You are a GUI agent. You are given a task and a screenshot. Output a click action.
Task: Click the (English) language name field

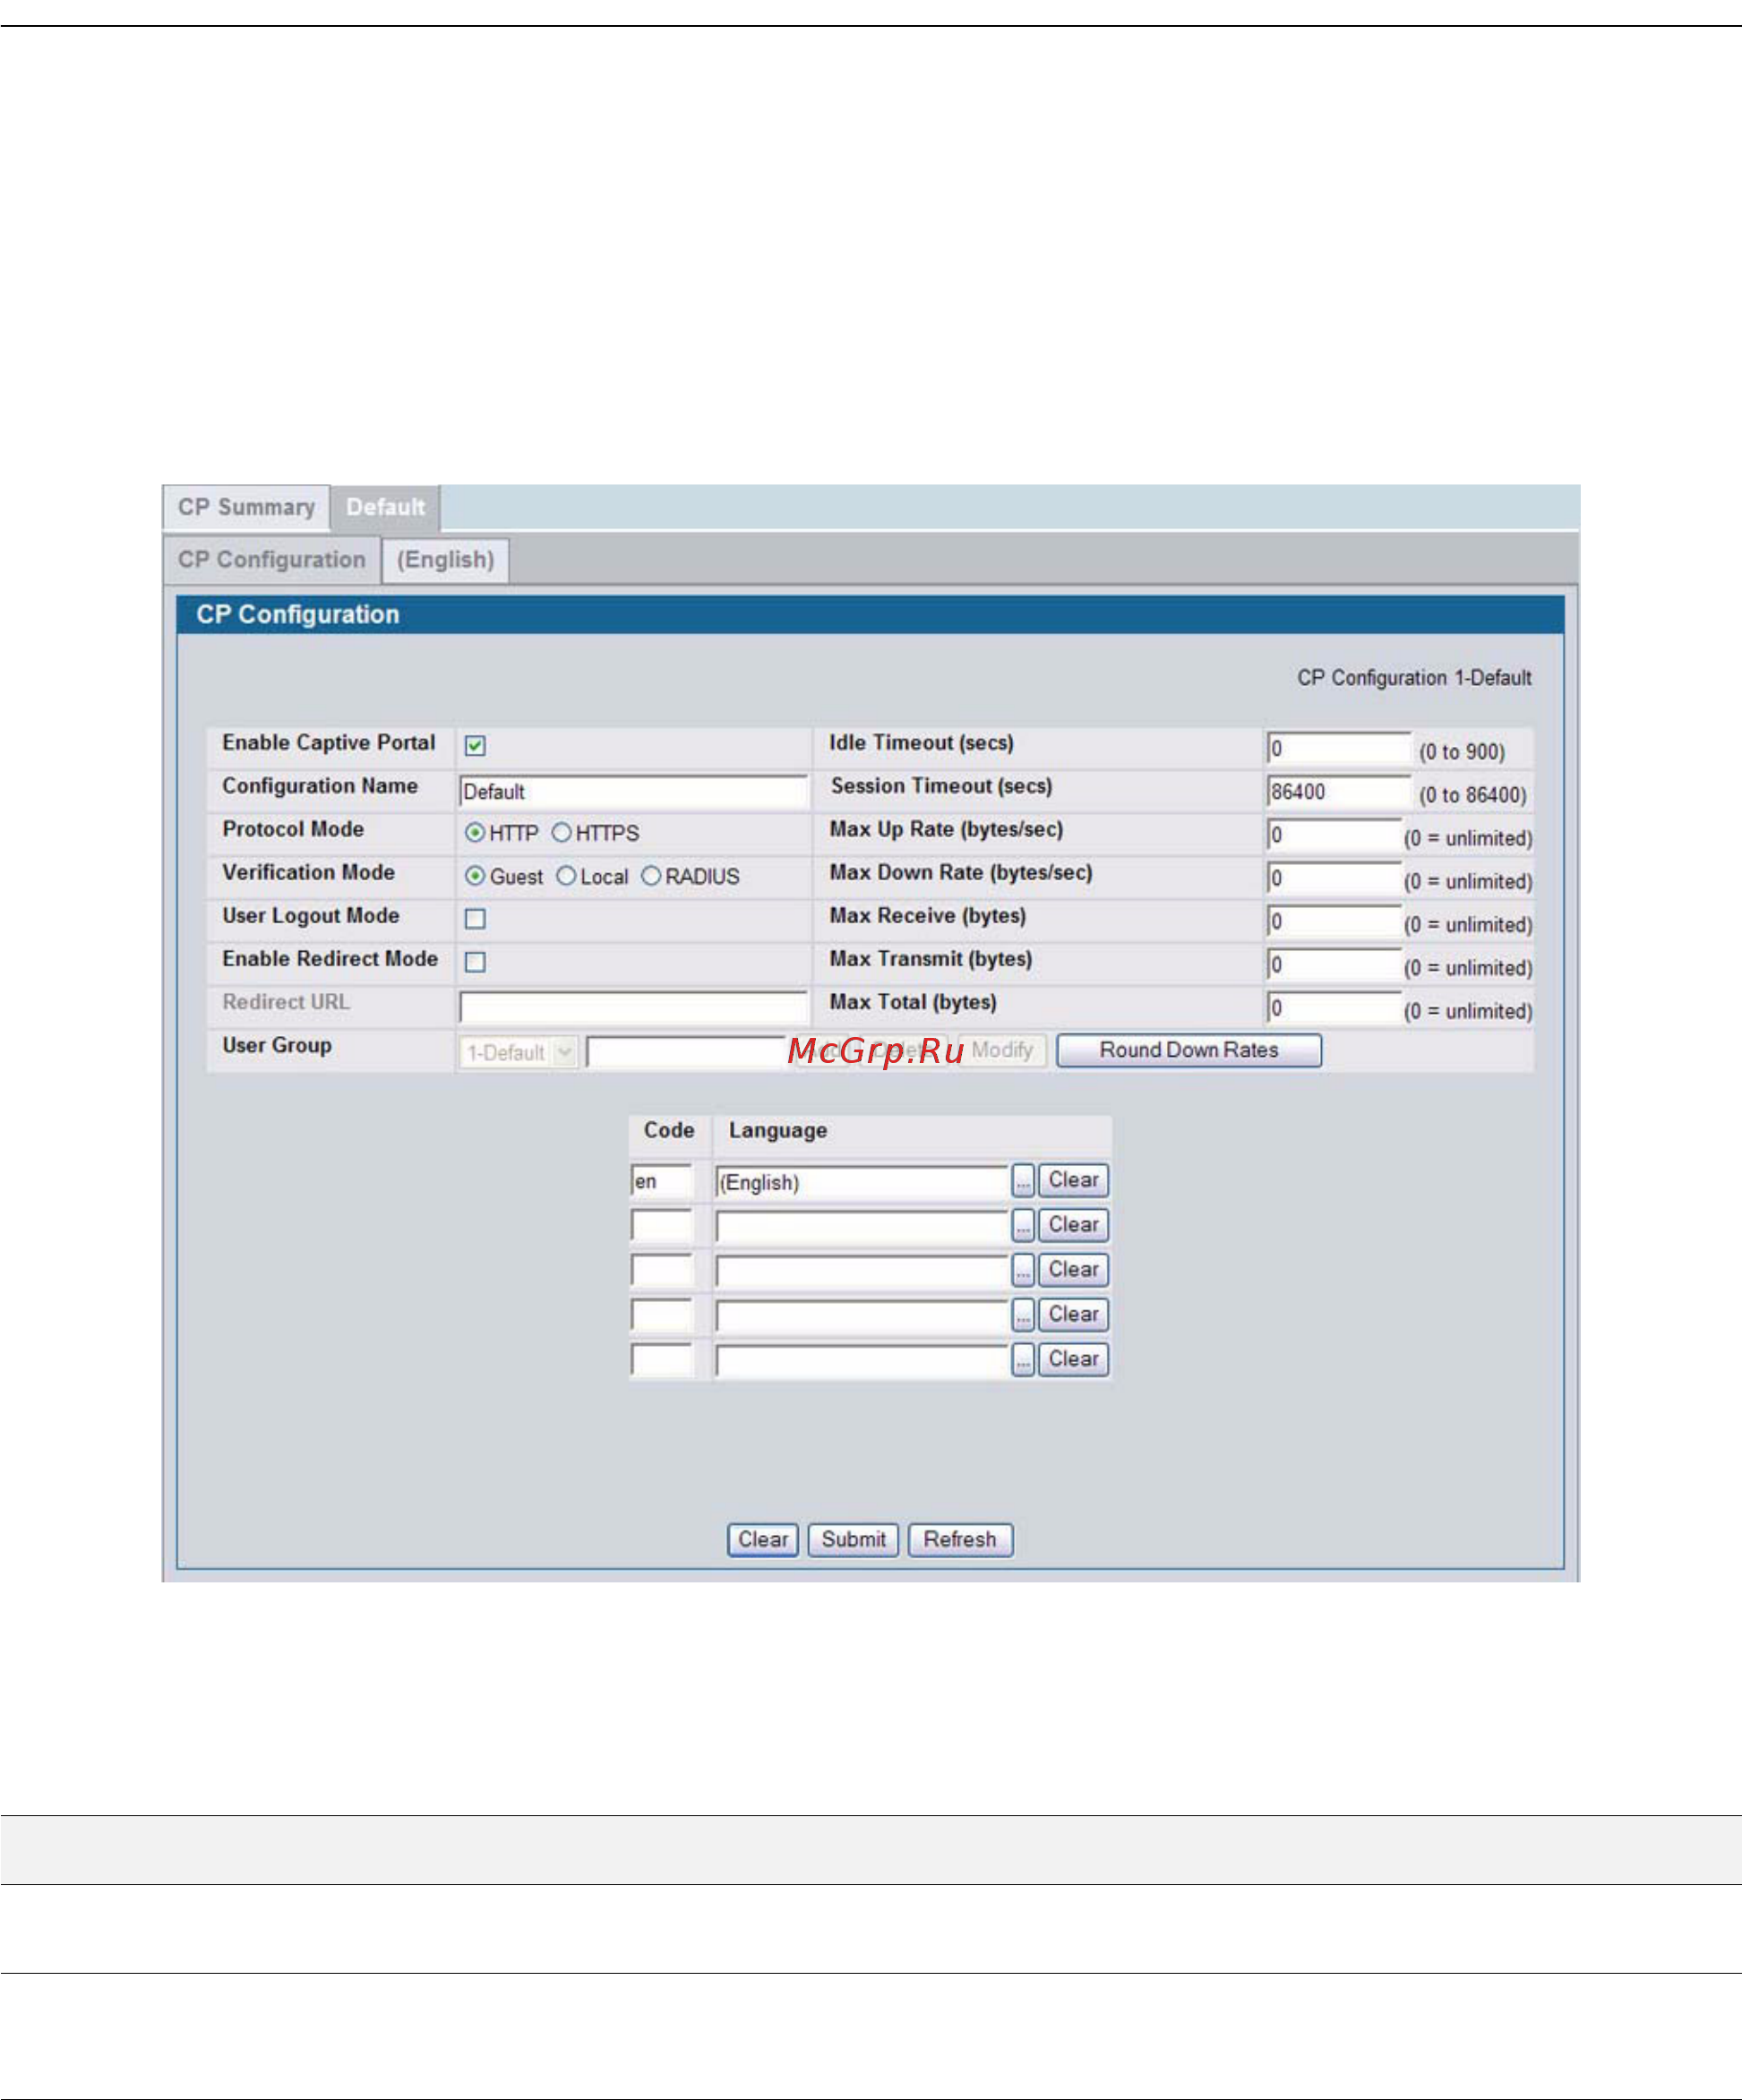click(862, 1181)
